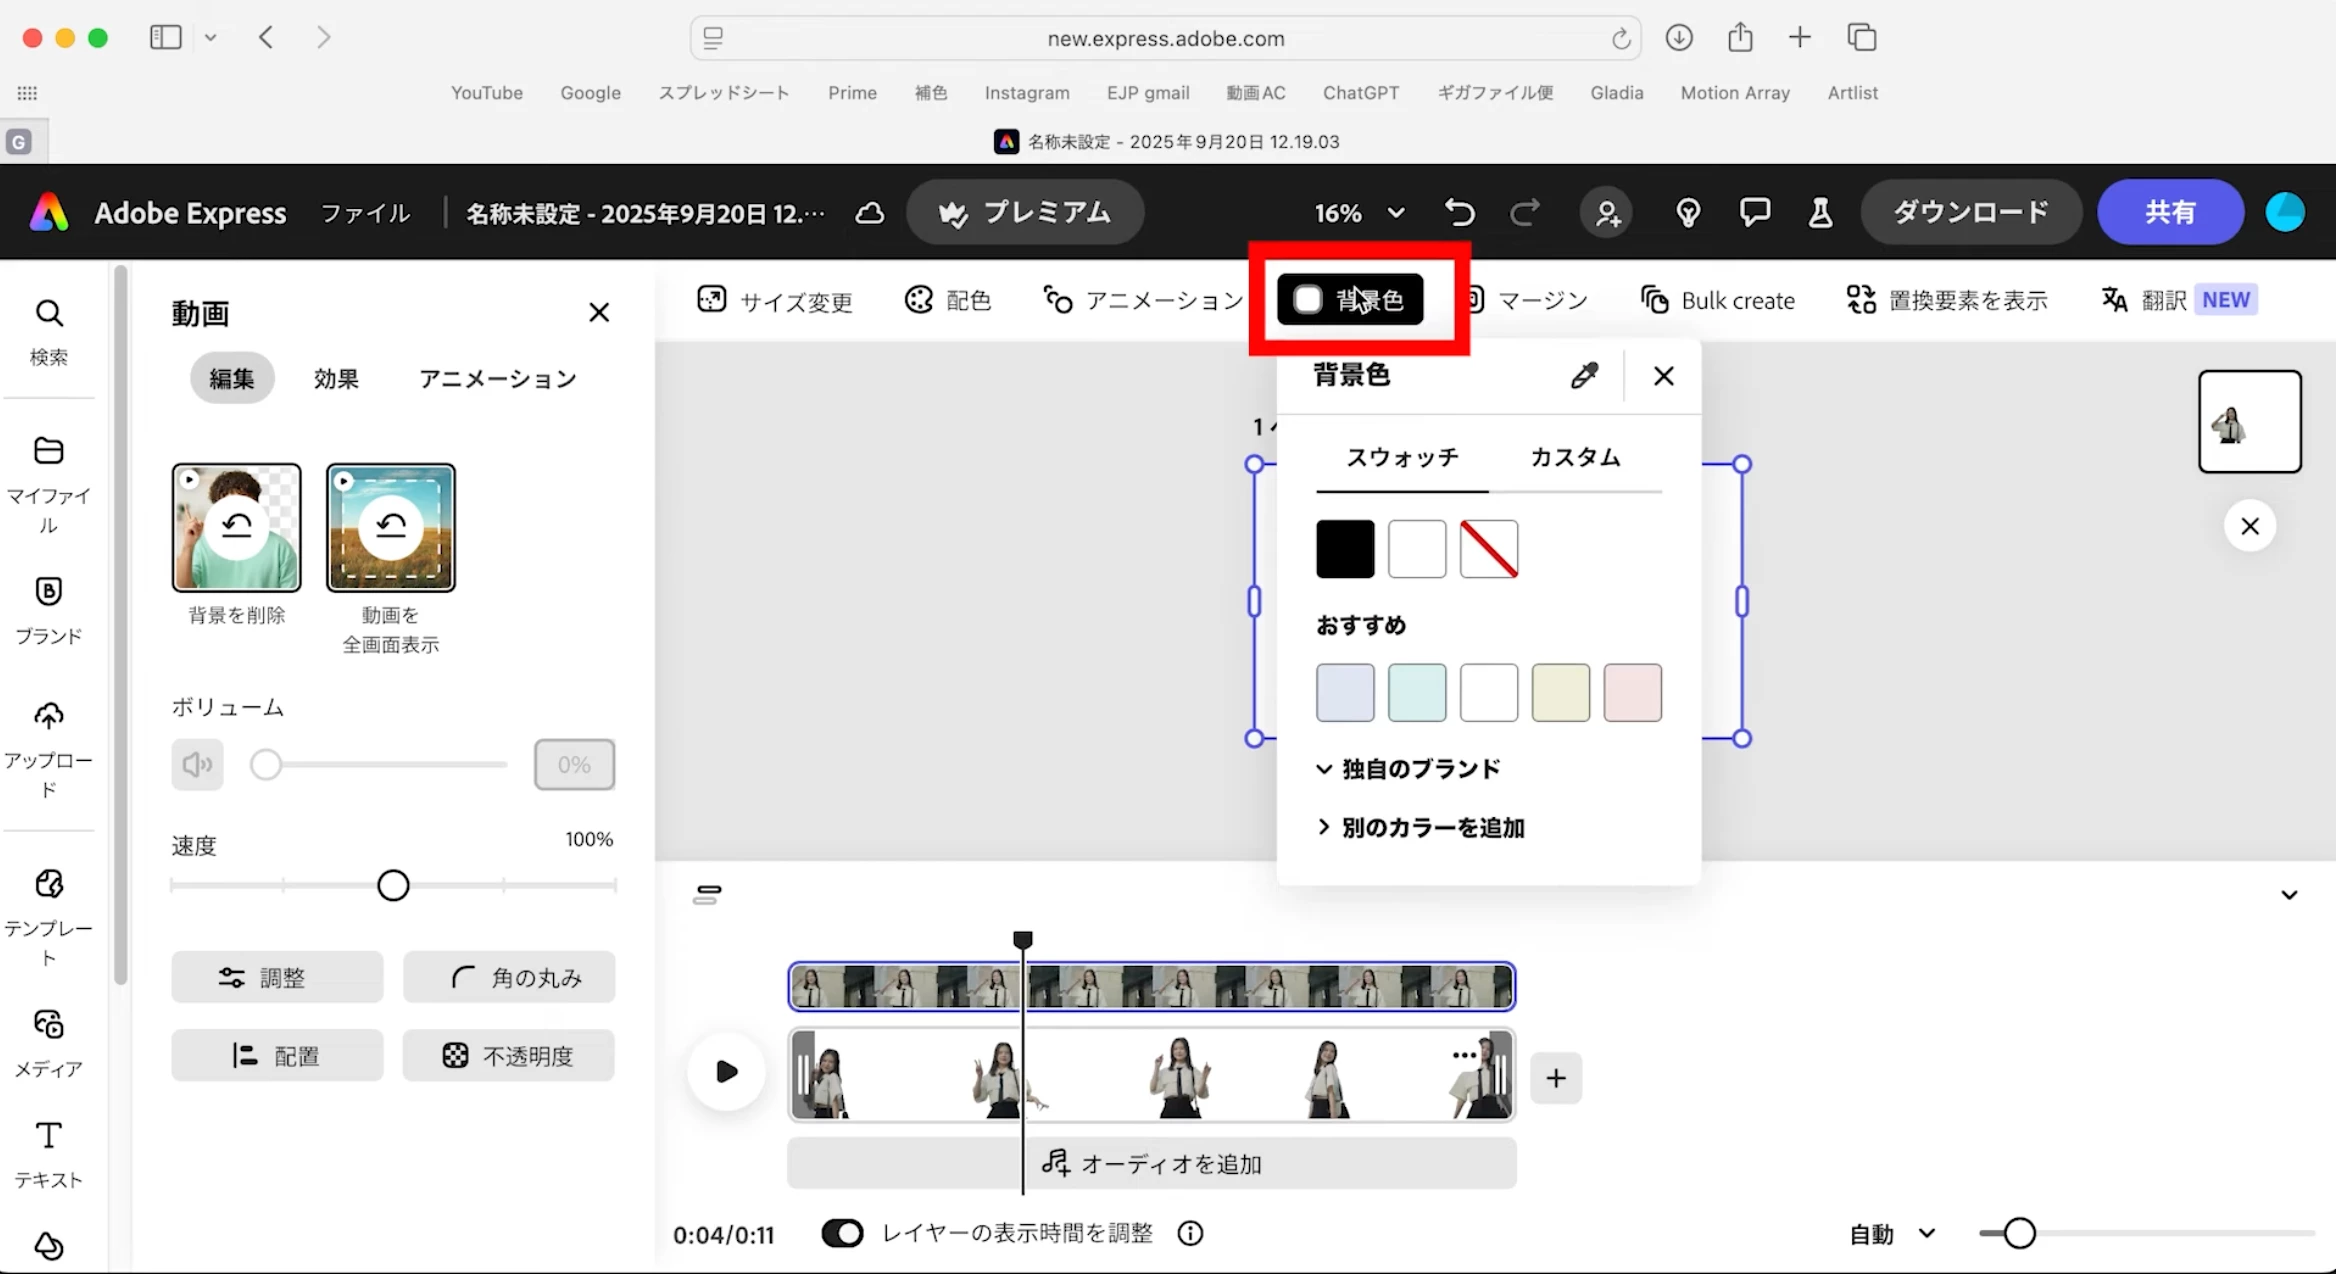Play the video timeline
Viewport: 2336px width, 1274px height.
pyautogui.click(x=727, y=1072)
